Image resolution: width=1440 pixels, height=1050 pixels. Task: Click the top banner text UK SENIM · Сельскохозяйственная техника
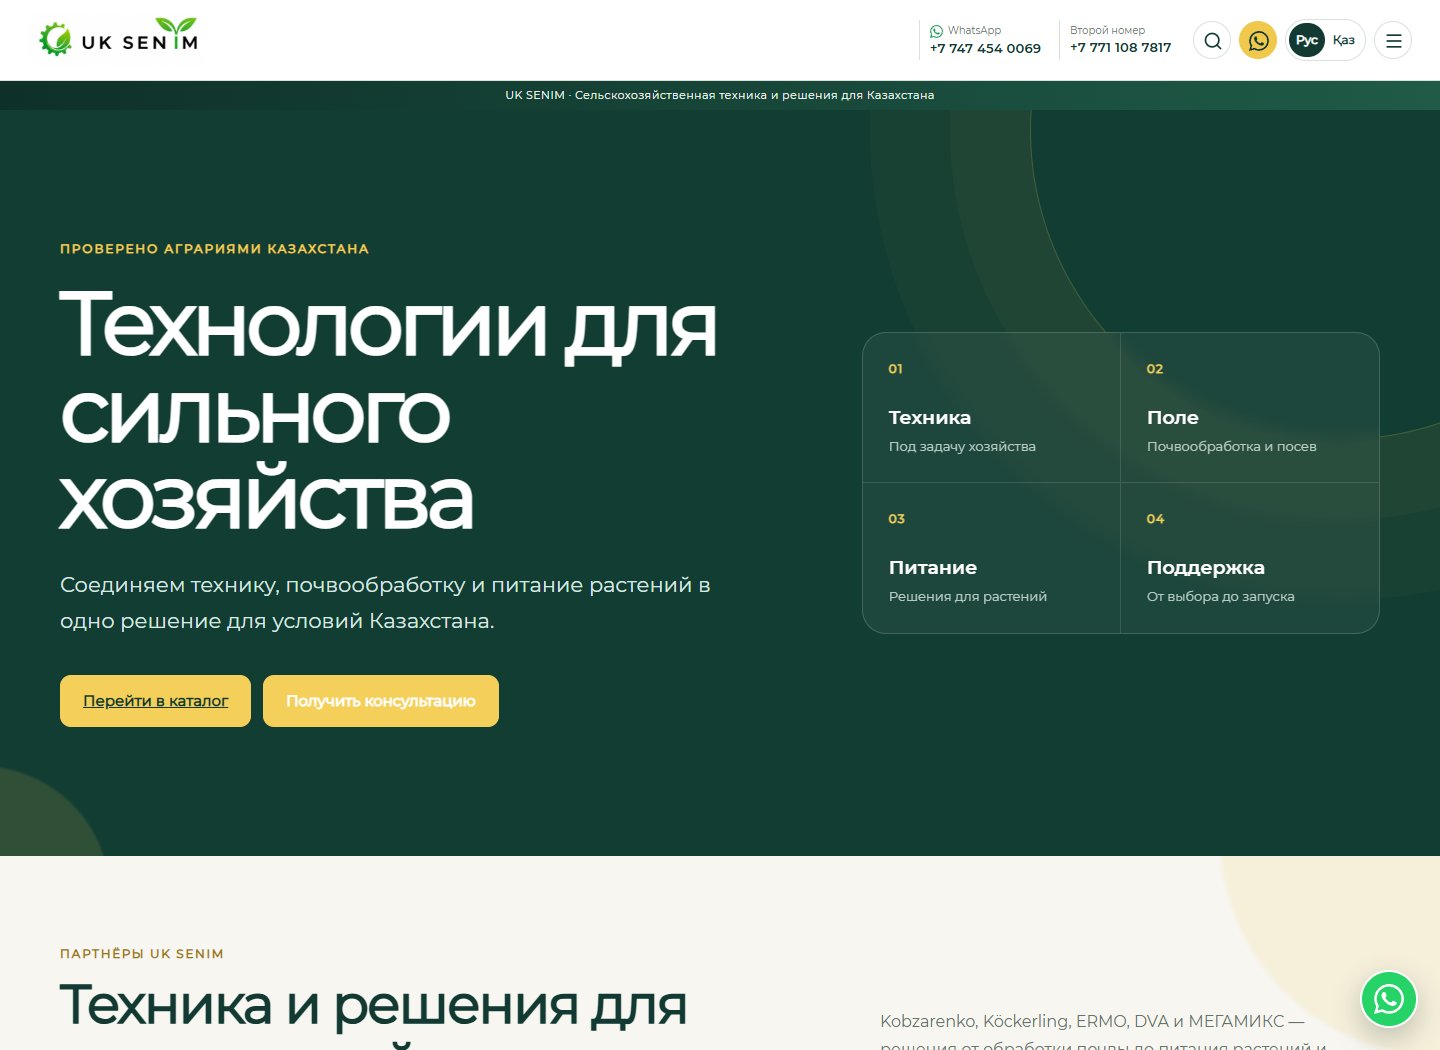[720, 95]
